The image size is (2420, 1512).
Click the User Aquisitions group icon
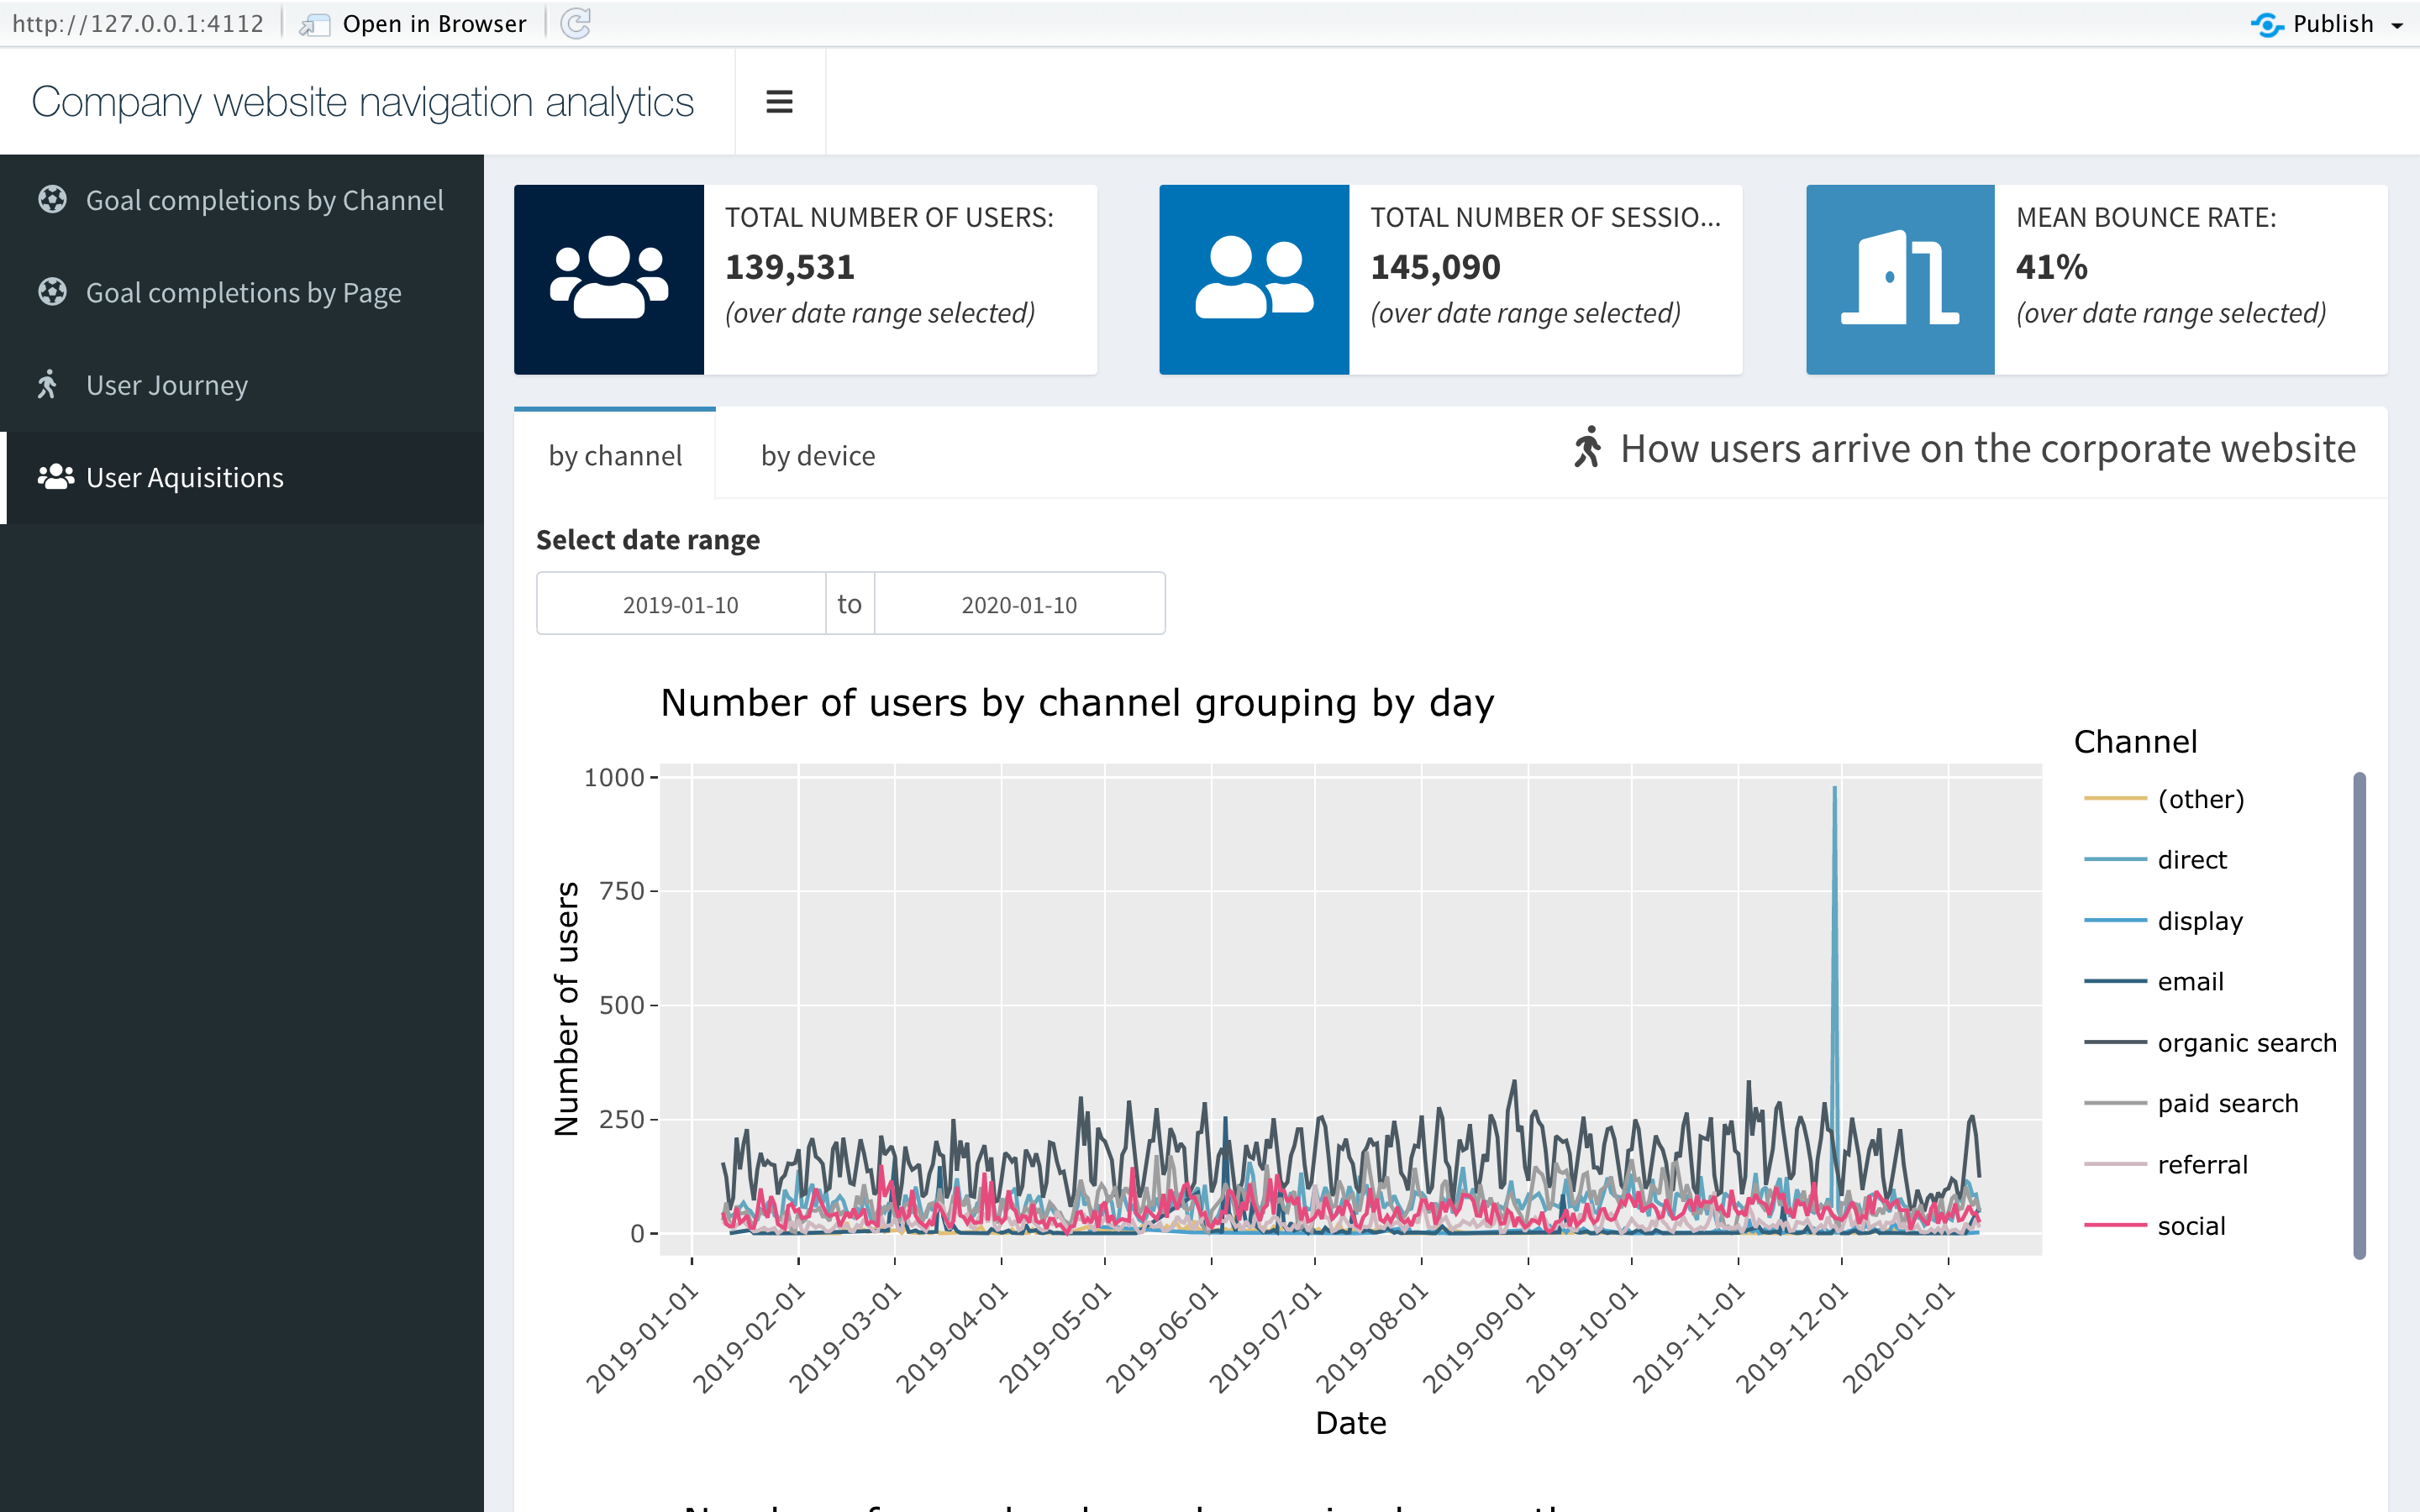tap(55, 477)
